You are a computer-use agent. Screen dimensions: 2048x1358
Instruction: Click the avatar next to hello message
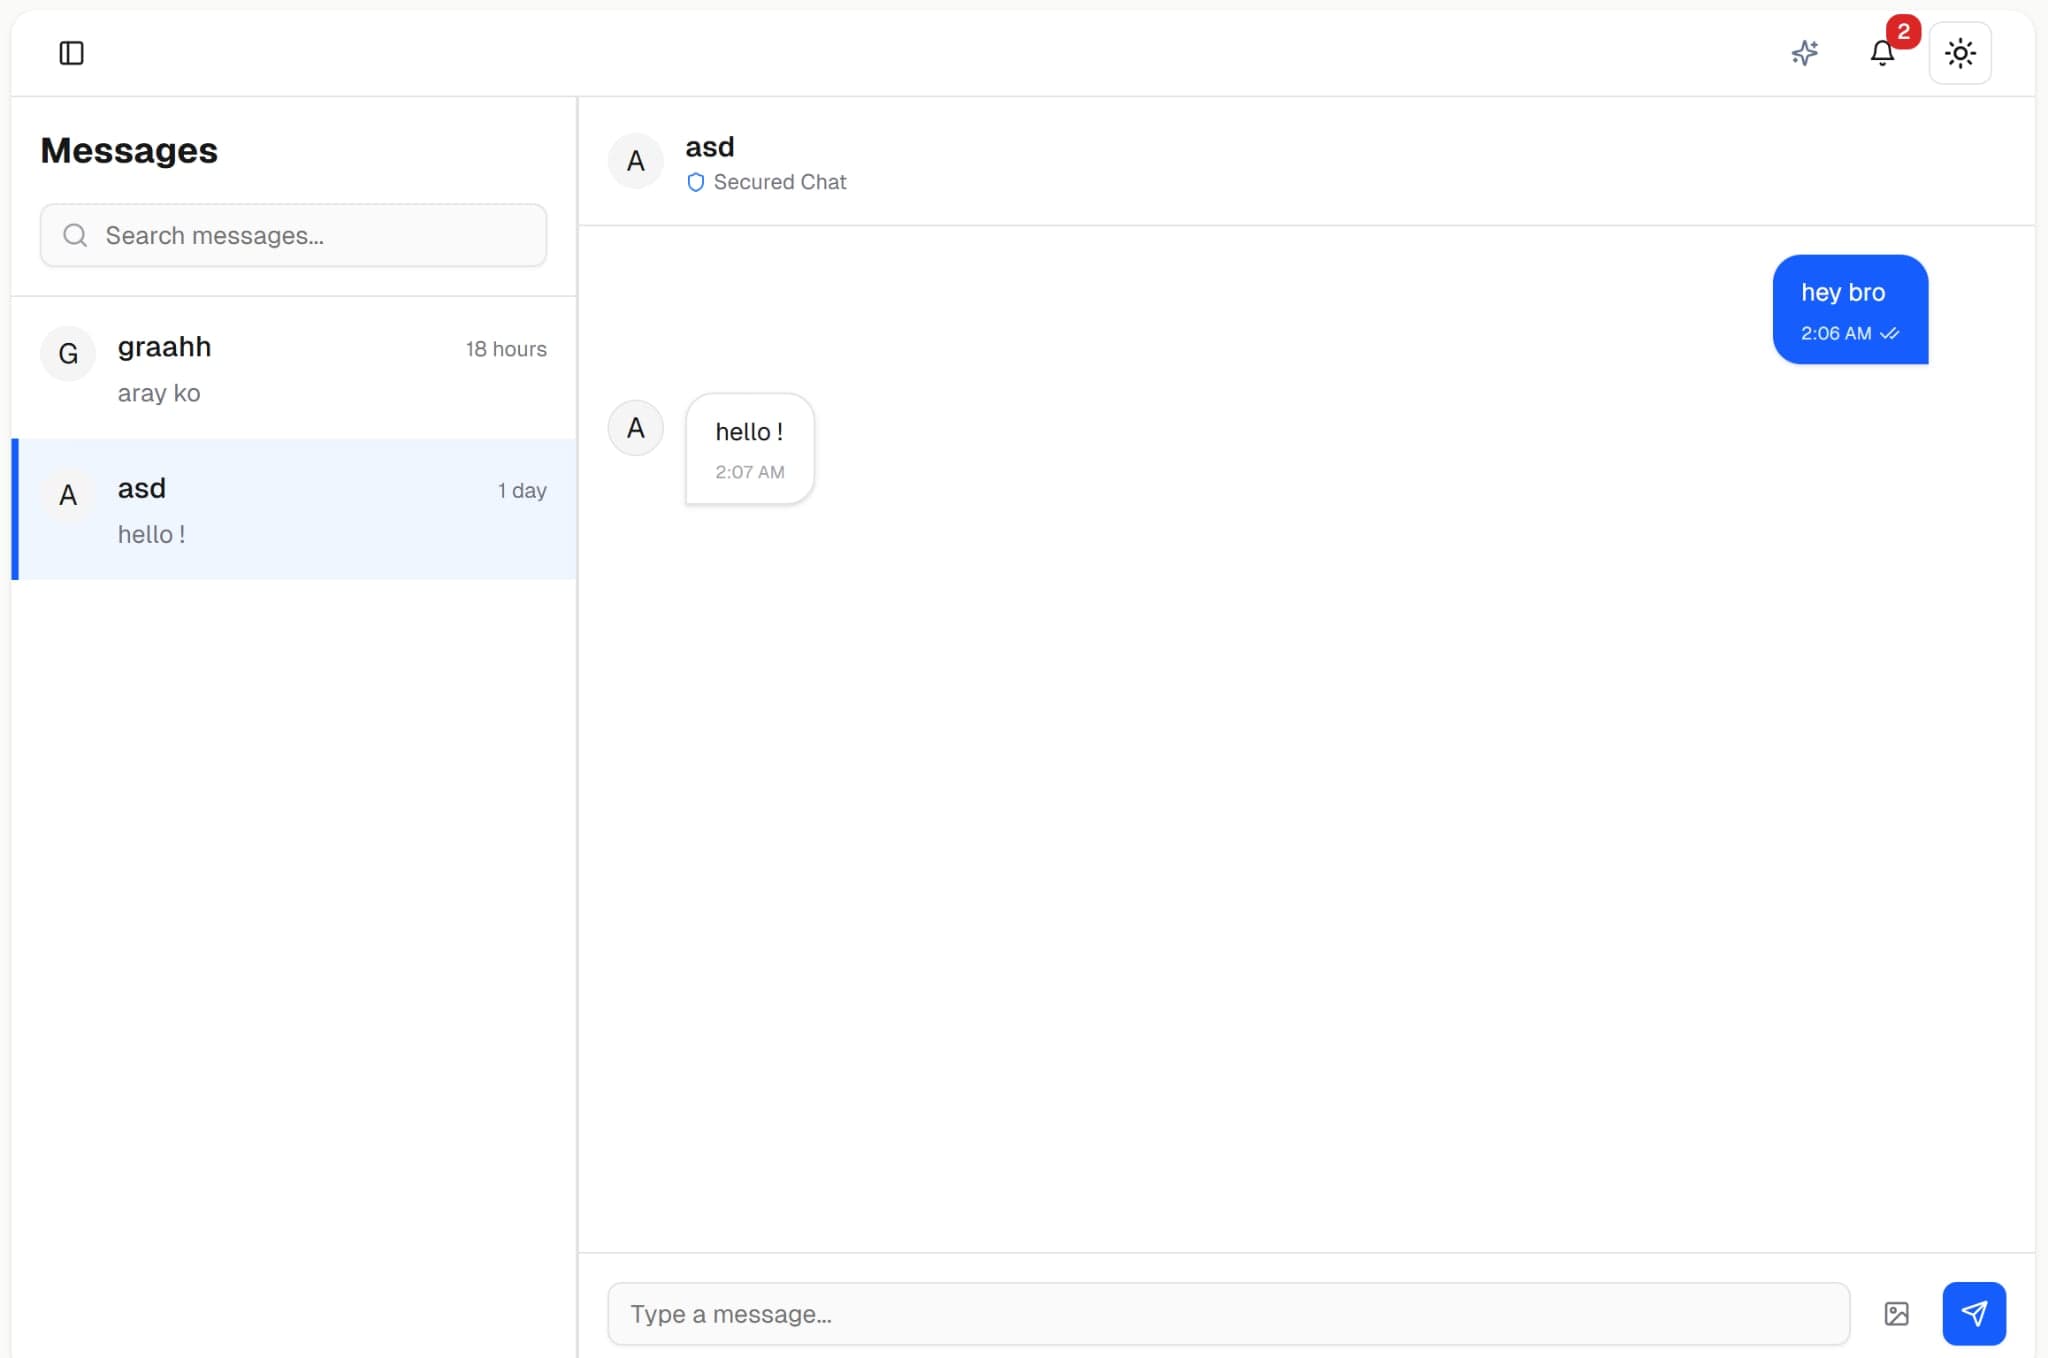[635, 427]
